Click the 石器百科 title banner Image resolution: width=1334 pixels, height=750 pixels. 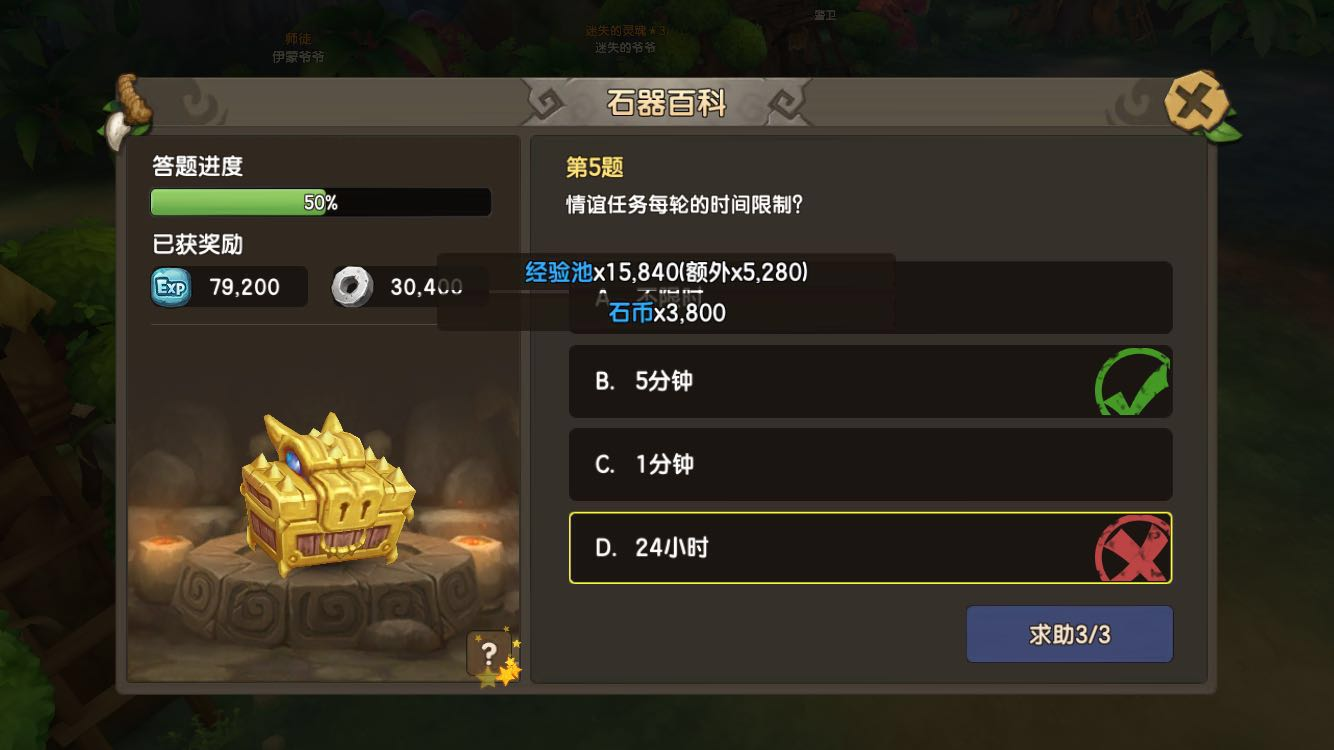click(x=666, y=103)
